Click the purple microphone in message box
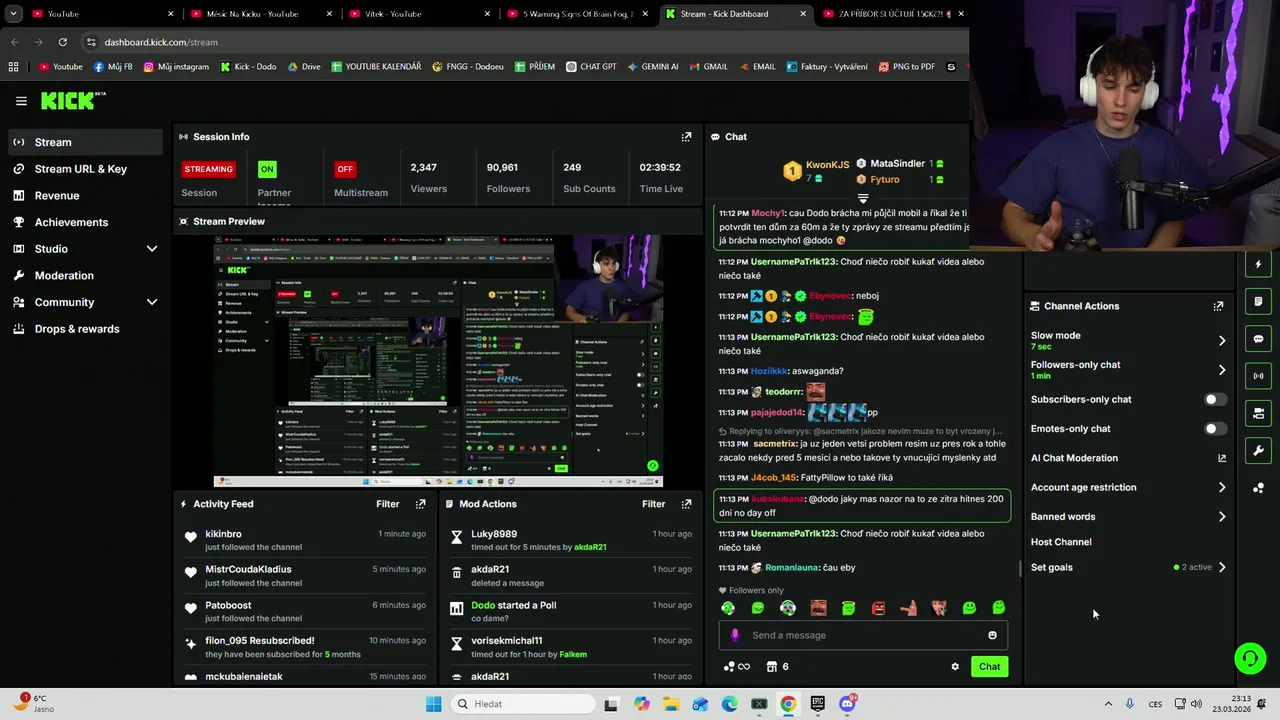The image size is (1280, 720). pyautogui.click(x=735, y=635)
